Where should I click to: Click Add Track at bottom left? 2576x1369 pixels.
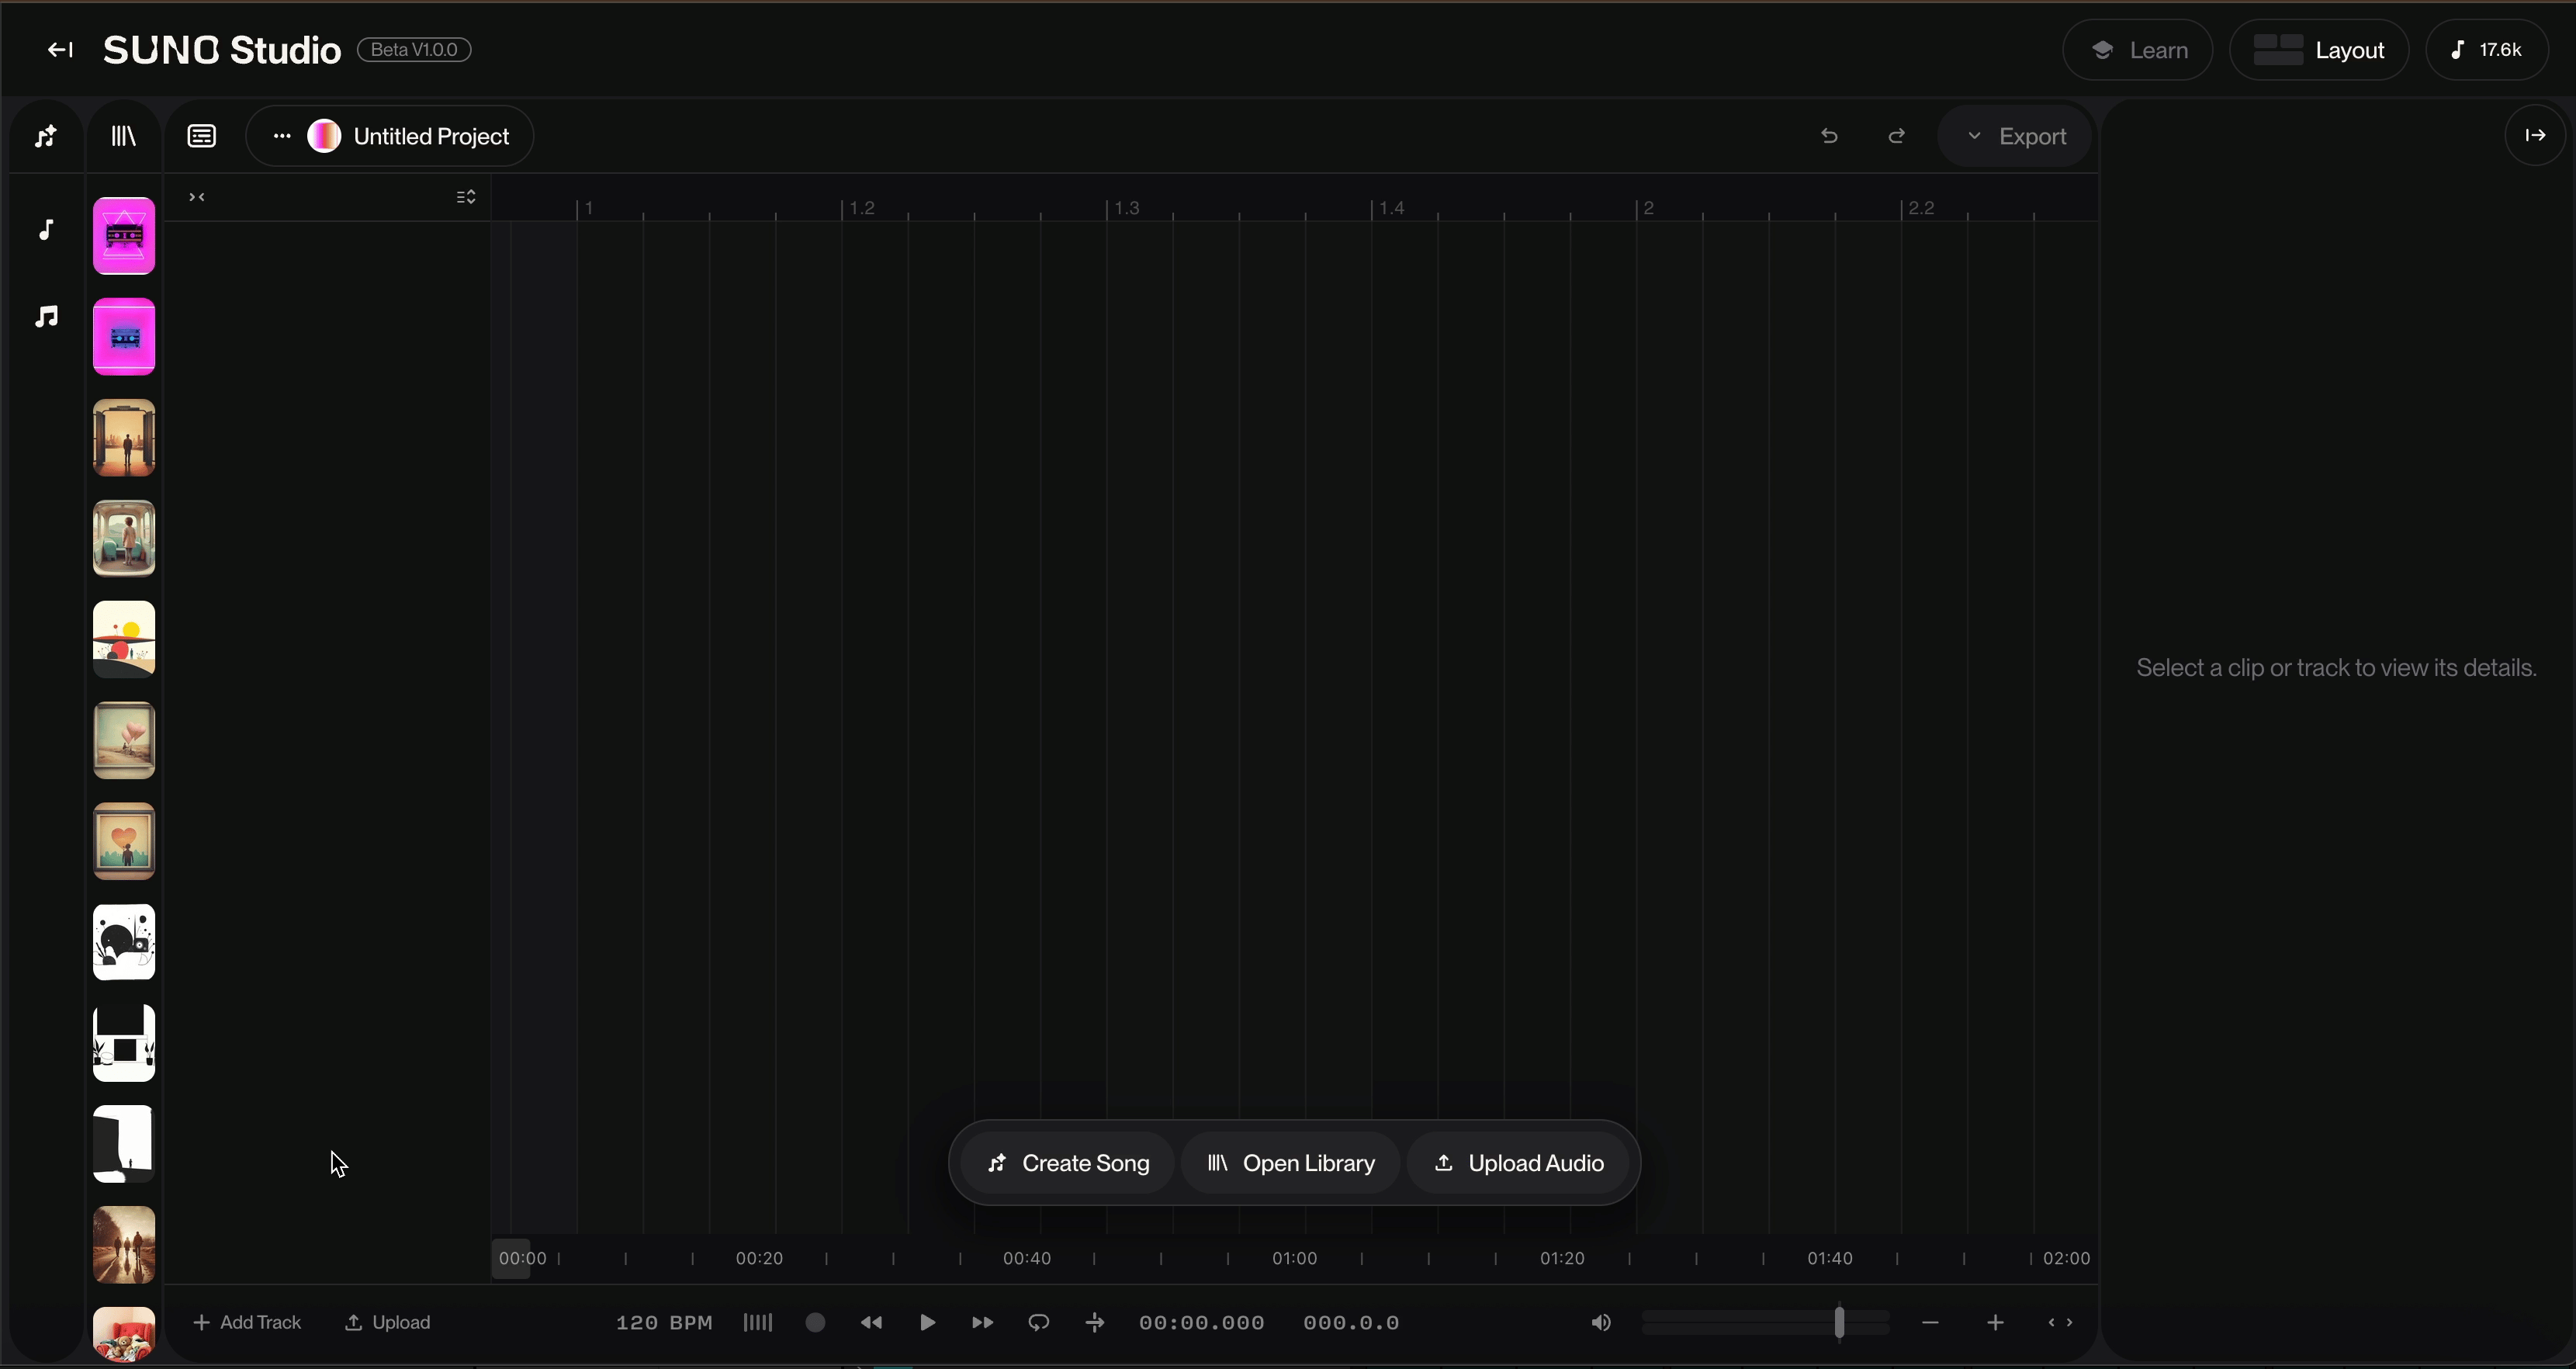pyautogui.click(x=247, y=1322)
